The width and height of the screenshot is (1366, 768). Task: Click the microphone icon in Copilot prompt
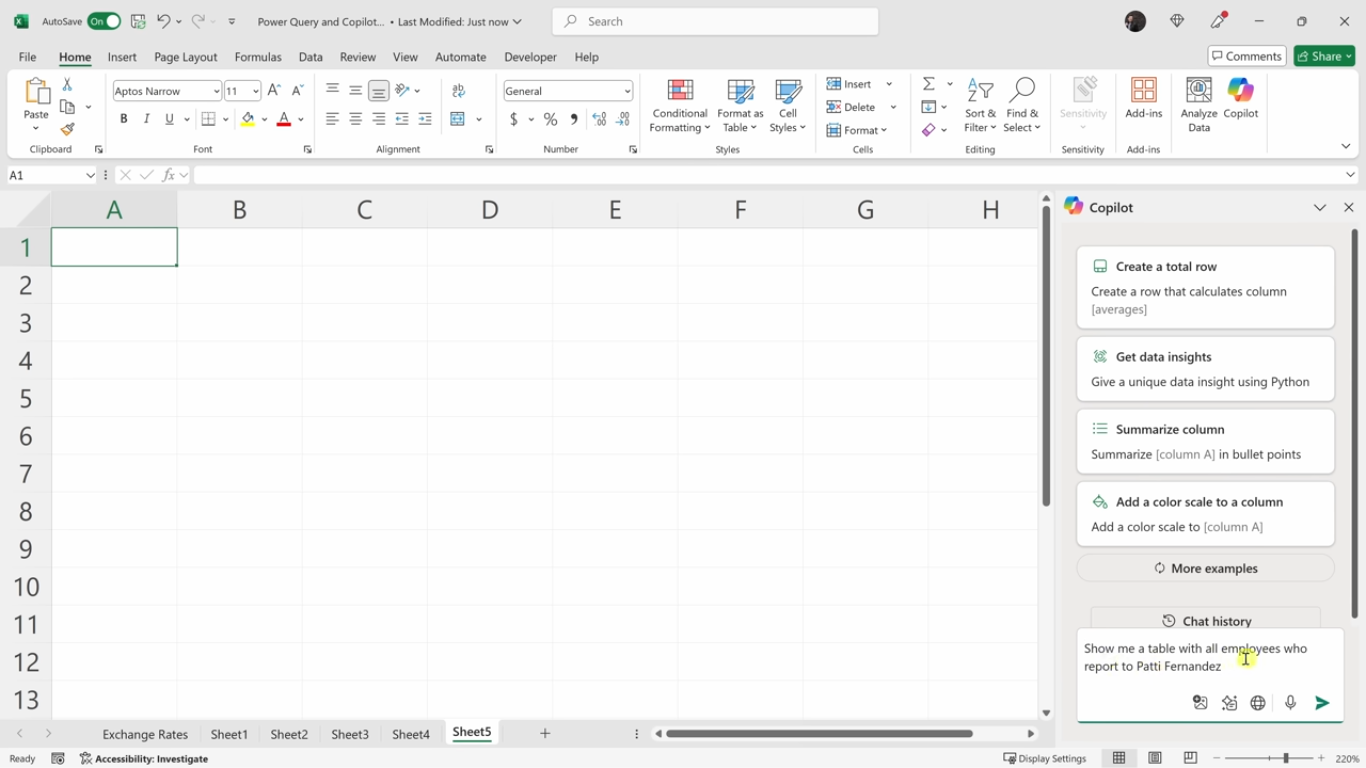pos(1290,703)
